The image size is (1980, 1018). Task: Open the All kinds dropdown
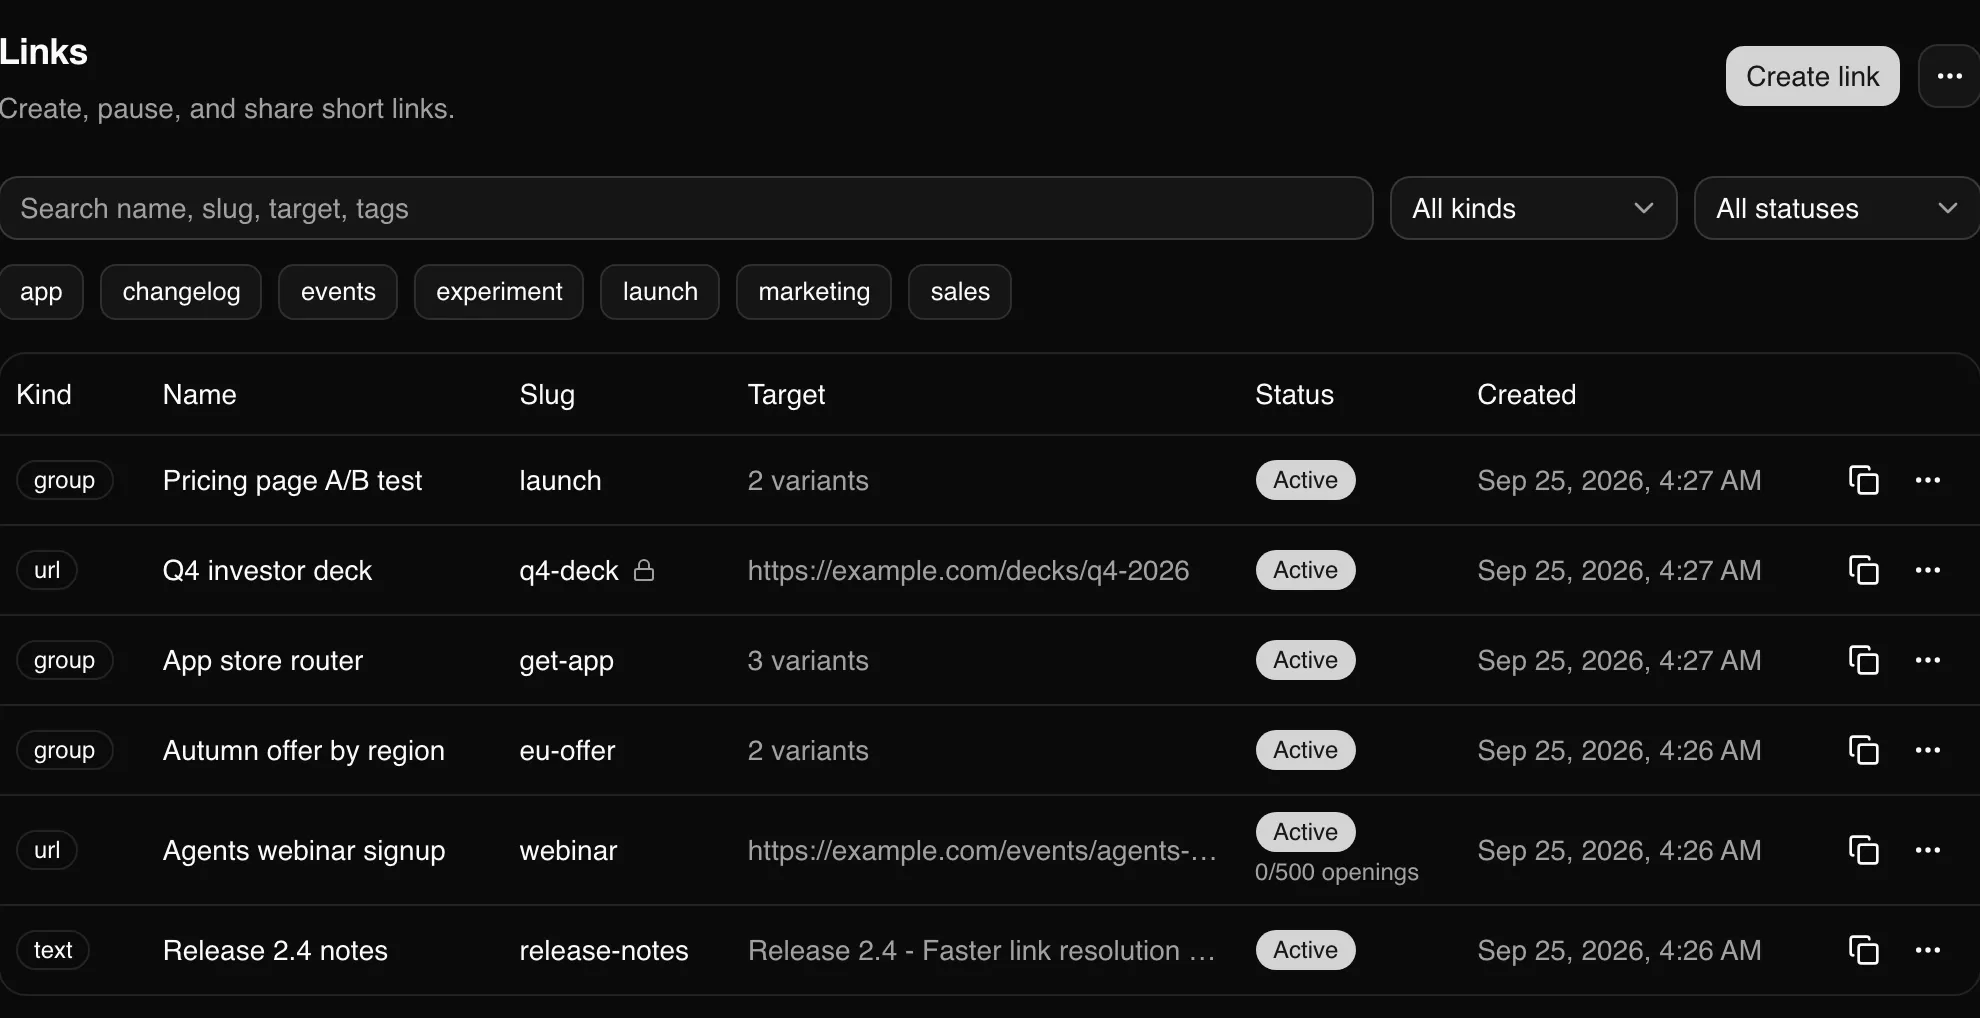[x=1533, y=208]
